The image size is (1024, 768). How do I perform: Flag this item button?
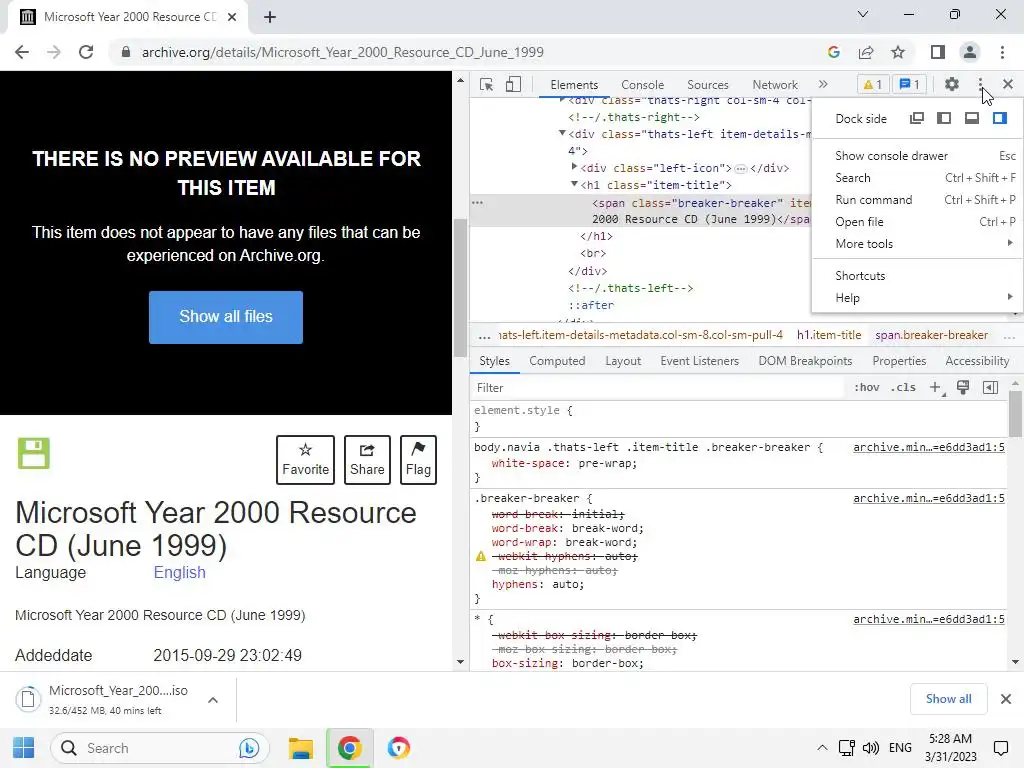[x=418, y=460]
